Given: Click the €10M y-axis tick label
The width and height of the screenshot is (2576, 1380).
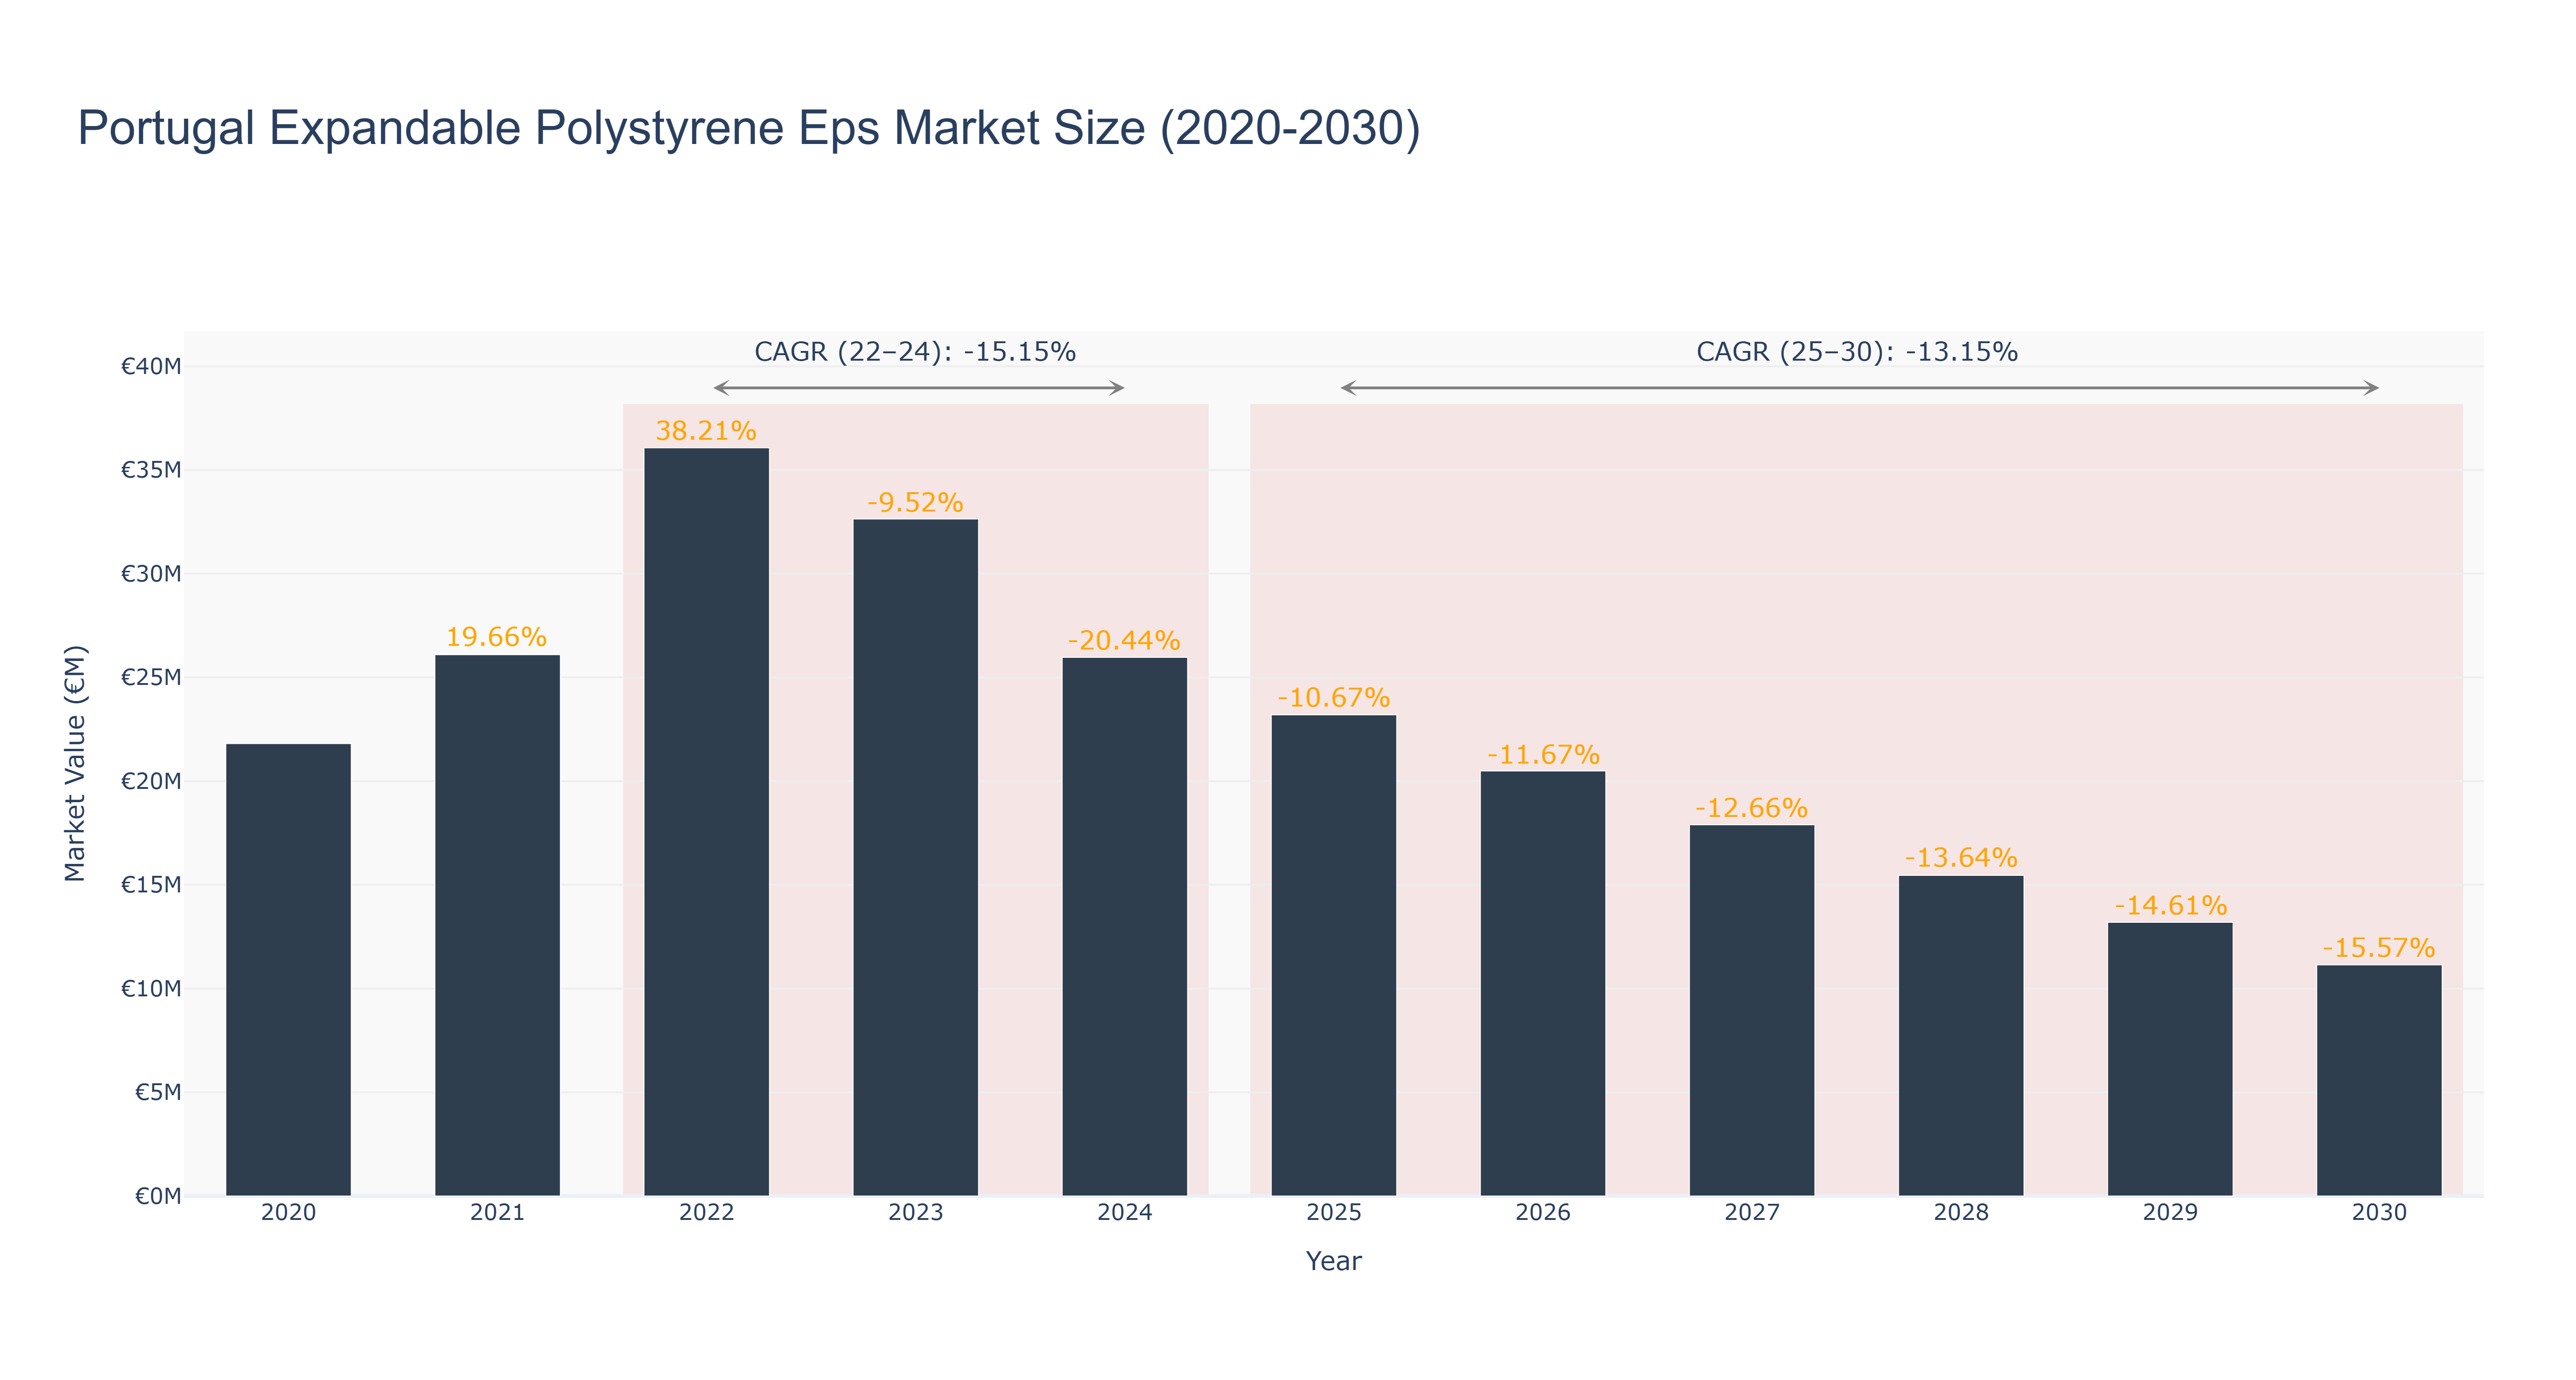Looking at the screenshot, I should click(x=151, y=989).
